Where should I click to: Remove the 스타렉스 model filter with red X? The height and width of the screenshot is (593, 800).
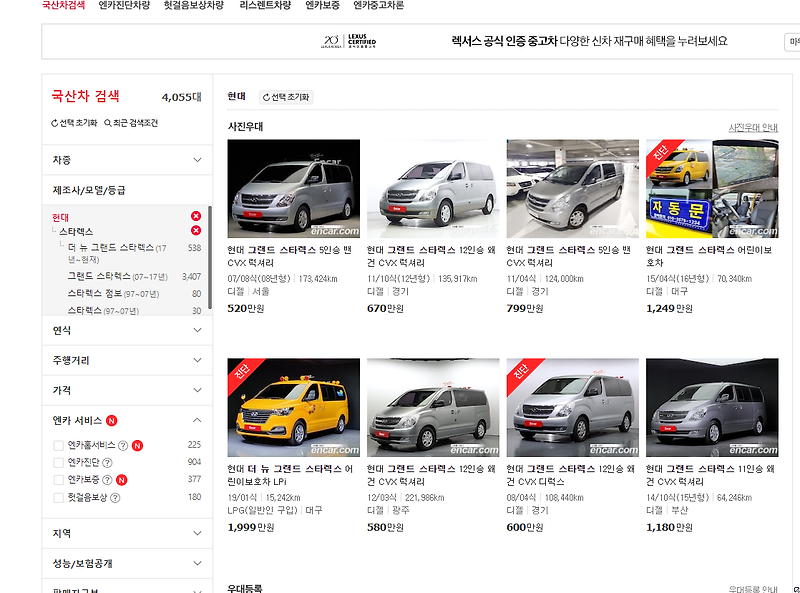(196, 230)
